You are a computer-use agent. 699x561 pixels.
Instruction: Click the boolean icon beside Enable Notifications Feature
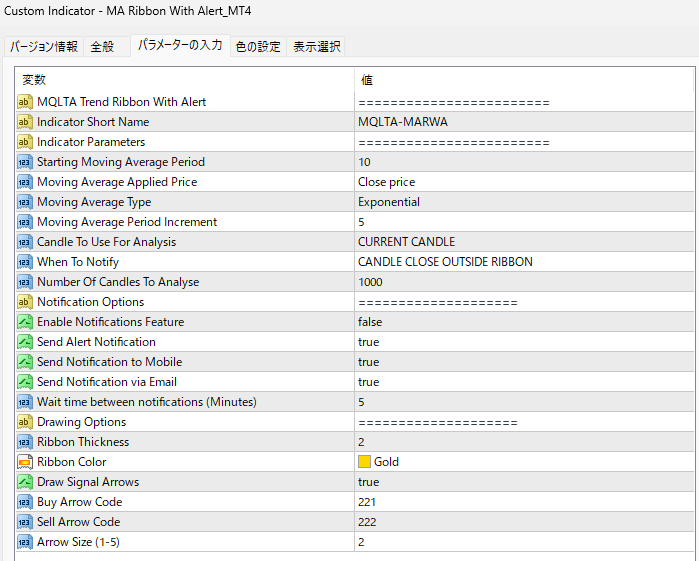pos(25,322)
